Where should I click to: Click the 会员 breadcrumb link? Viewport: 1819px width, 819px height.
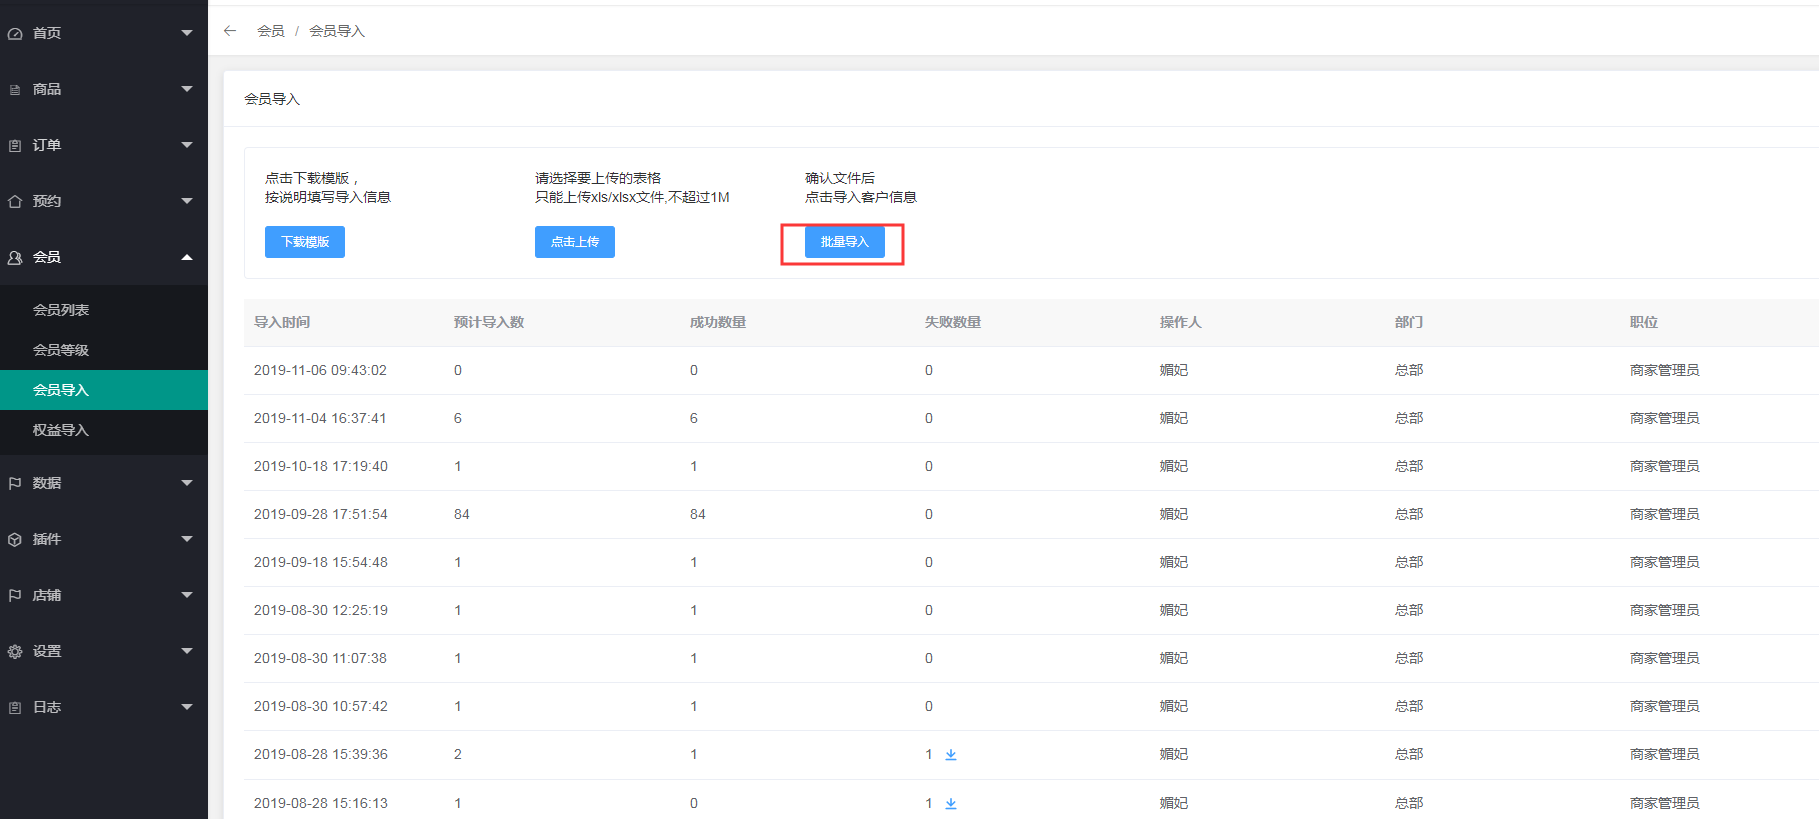pos(270,31)
